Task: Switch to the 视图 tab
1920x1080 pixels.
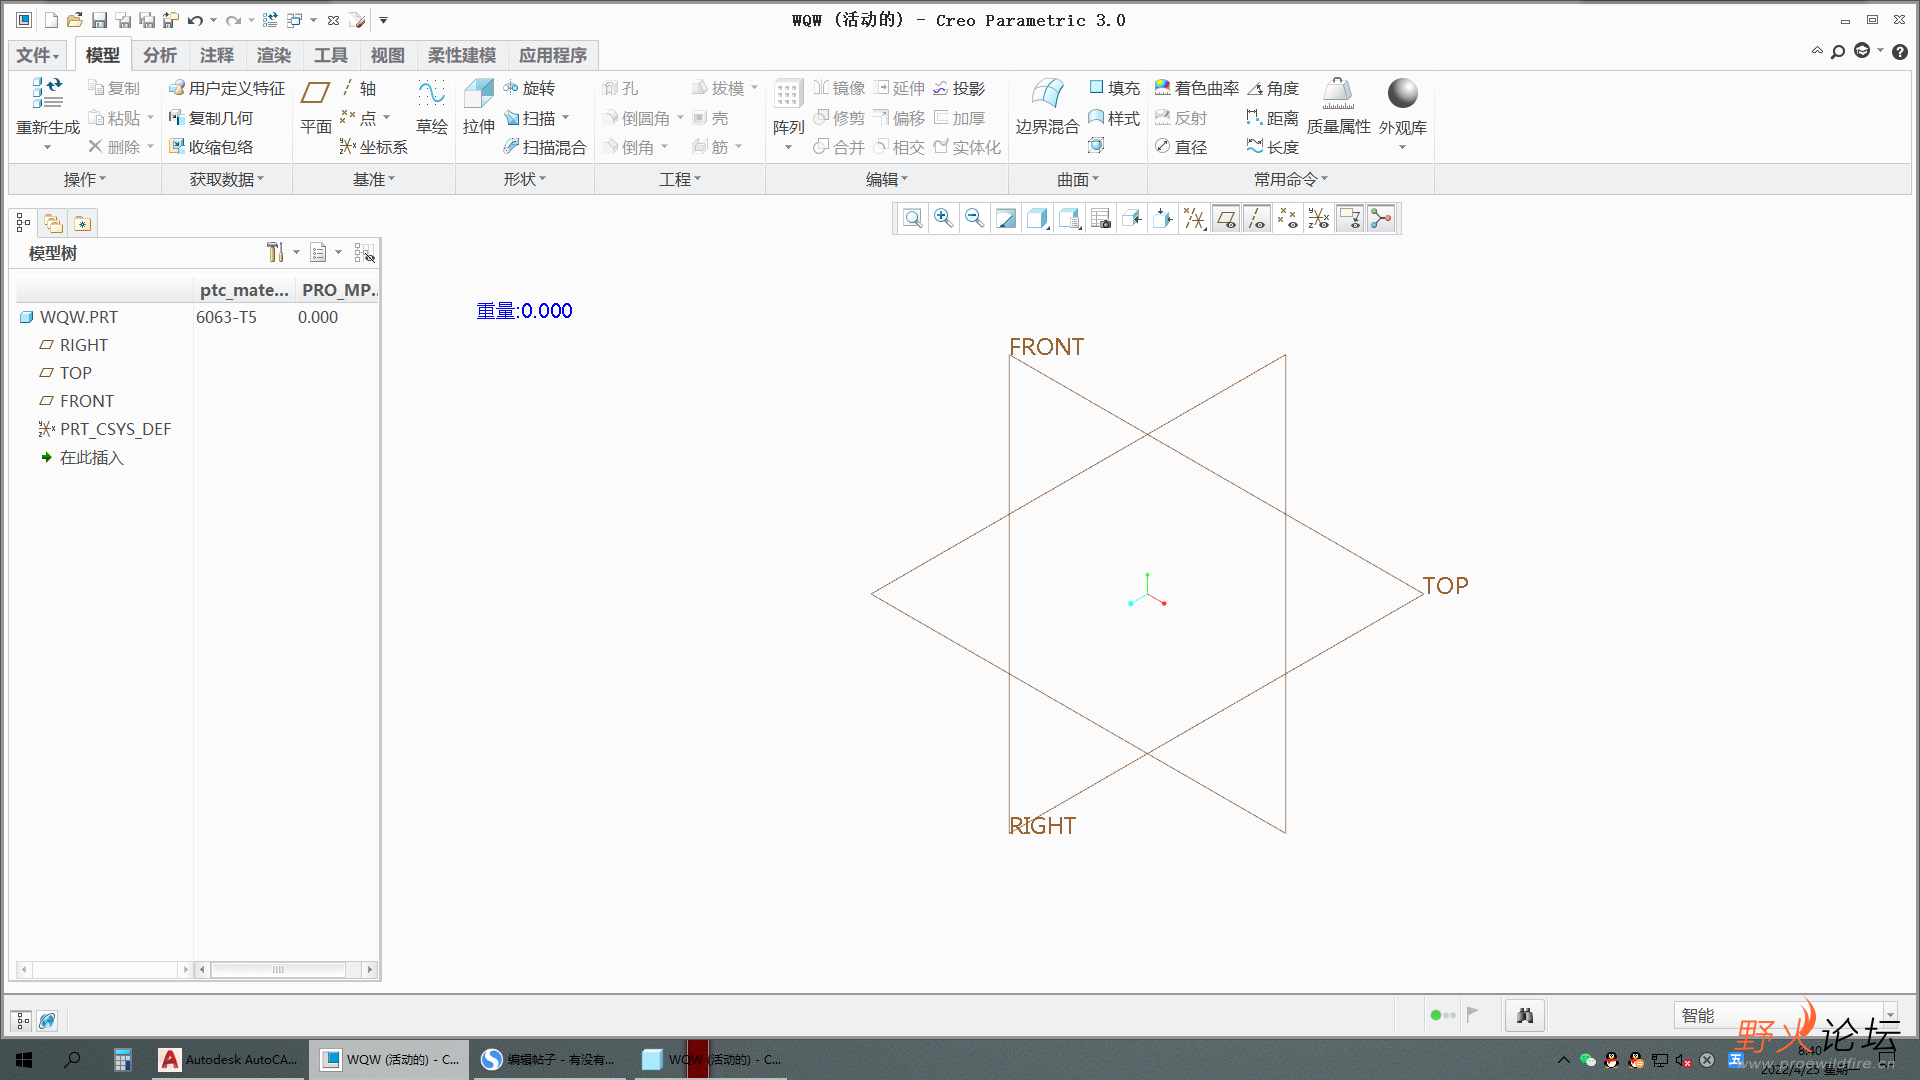Action: [x=388, y=55]
